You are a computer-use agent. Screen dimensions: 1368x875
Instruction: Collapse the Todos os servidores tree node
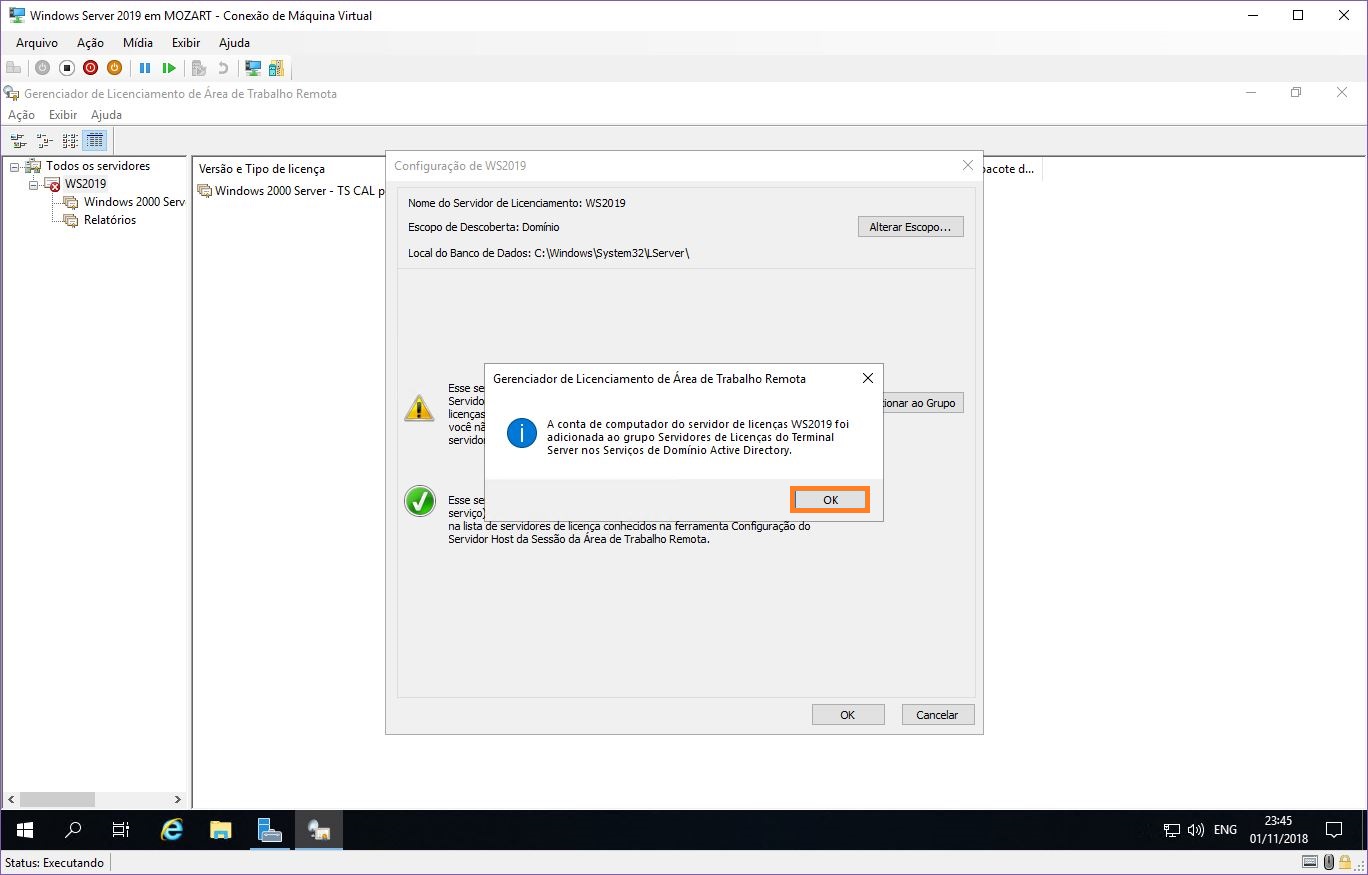click(14, 166)
